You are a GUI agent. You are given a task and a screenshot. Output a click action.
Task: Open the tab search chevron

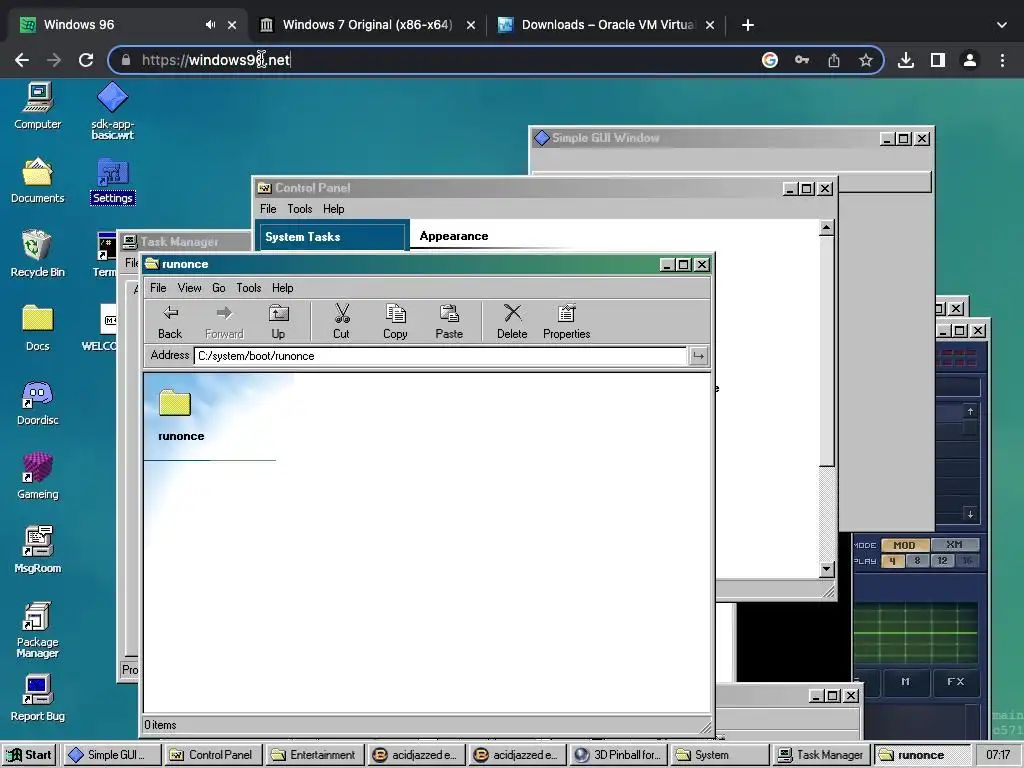click(1002, 25)
